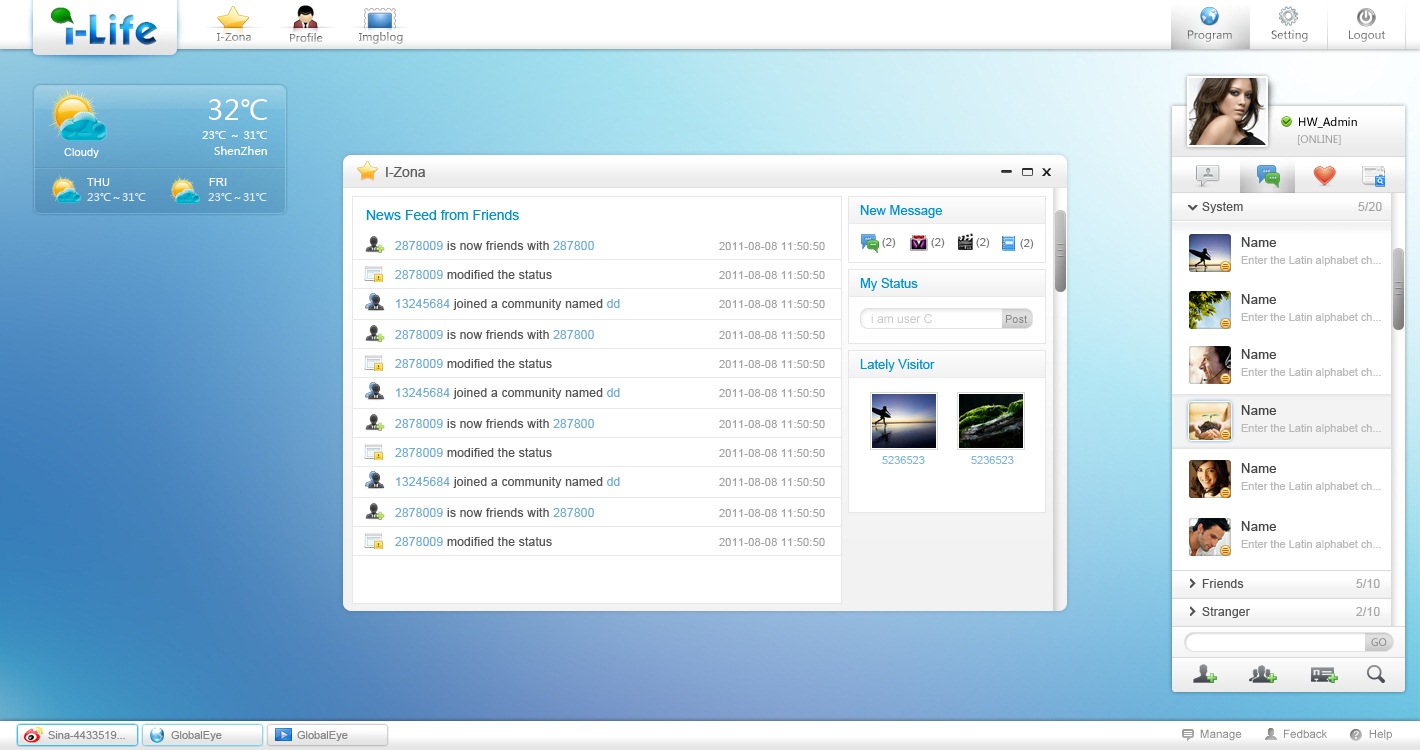Viewport: 1420px width, 750px height.
Task: Click the star icon in I-Zona title bar
Action: pos(367,171)
